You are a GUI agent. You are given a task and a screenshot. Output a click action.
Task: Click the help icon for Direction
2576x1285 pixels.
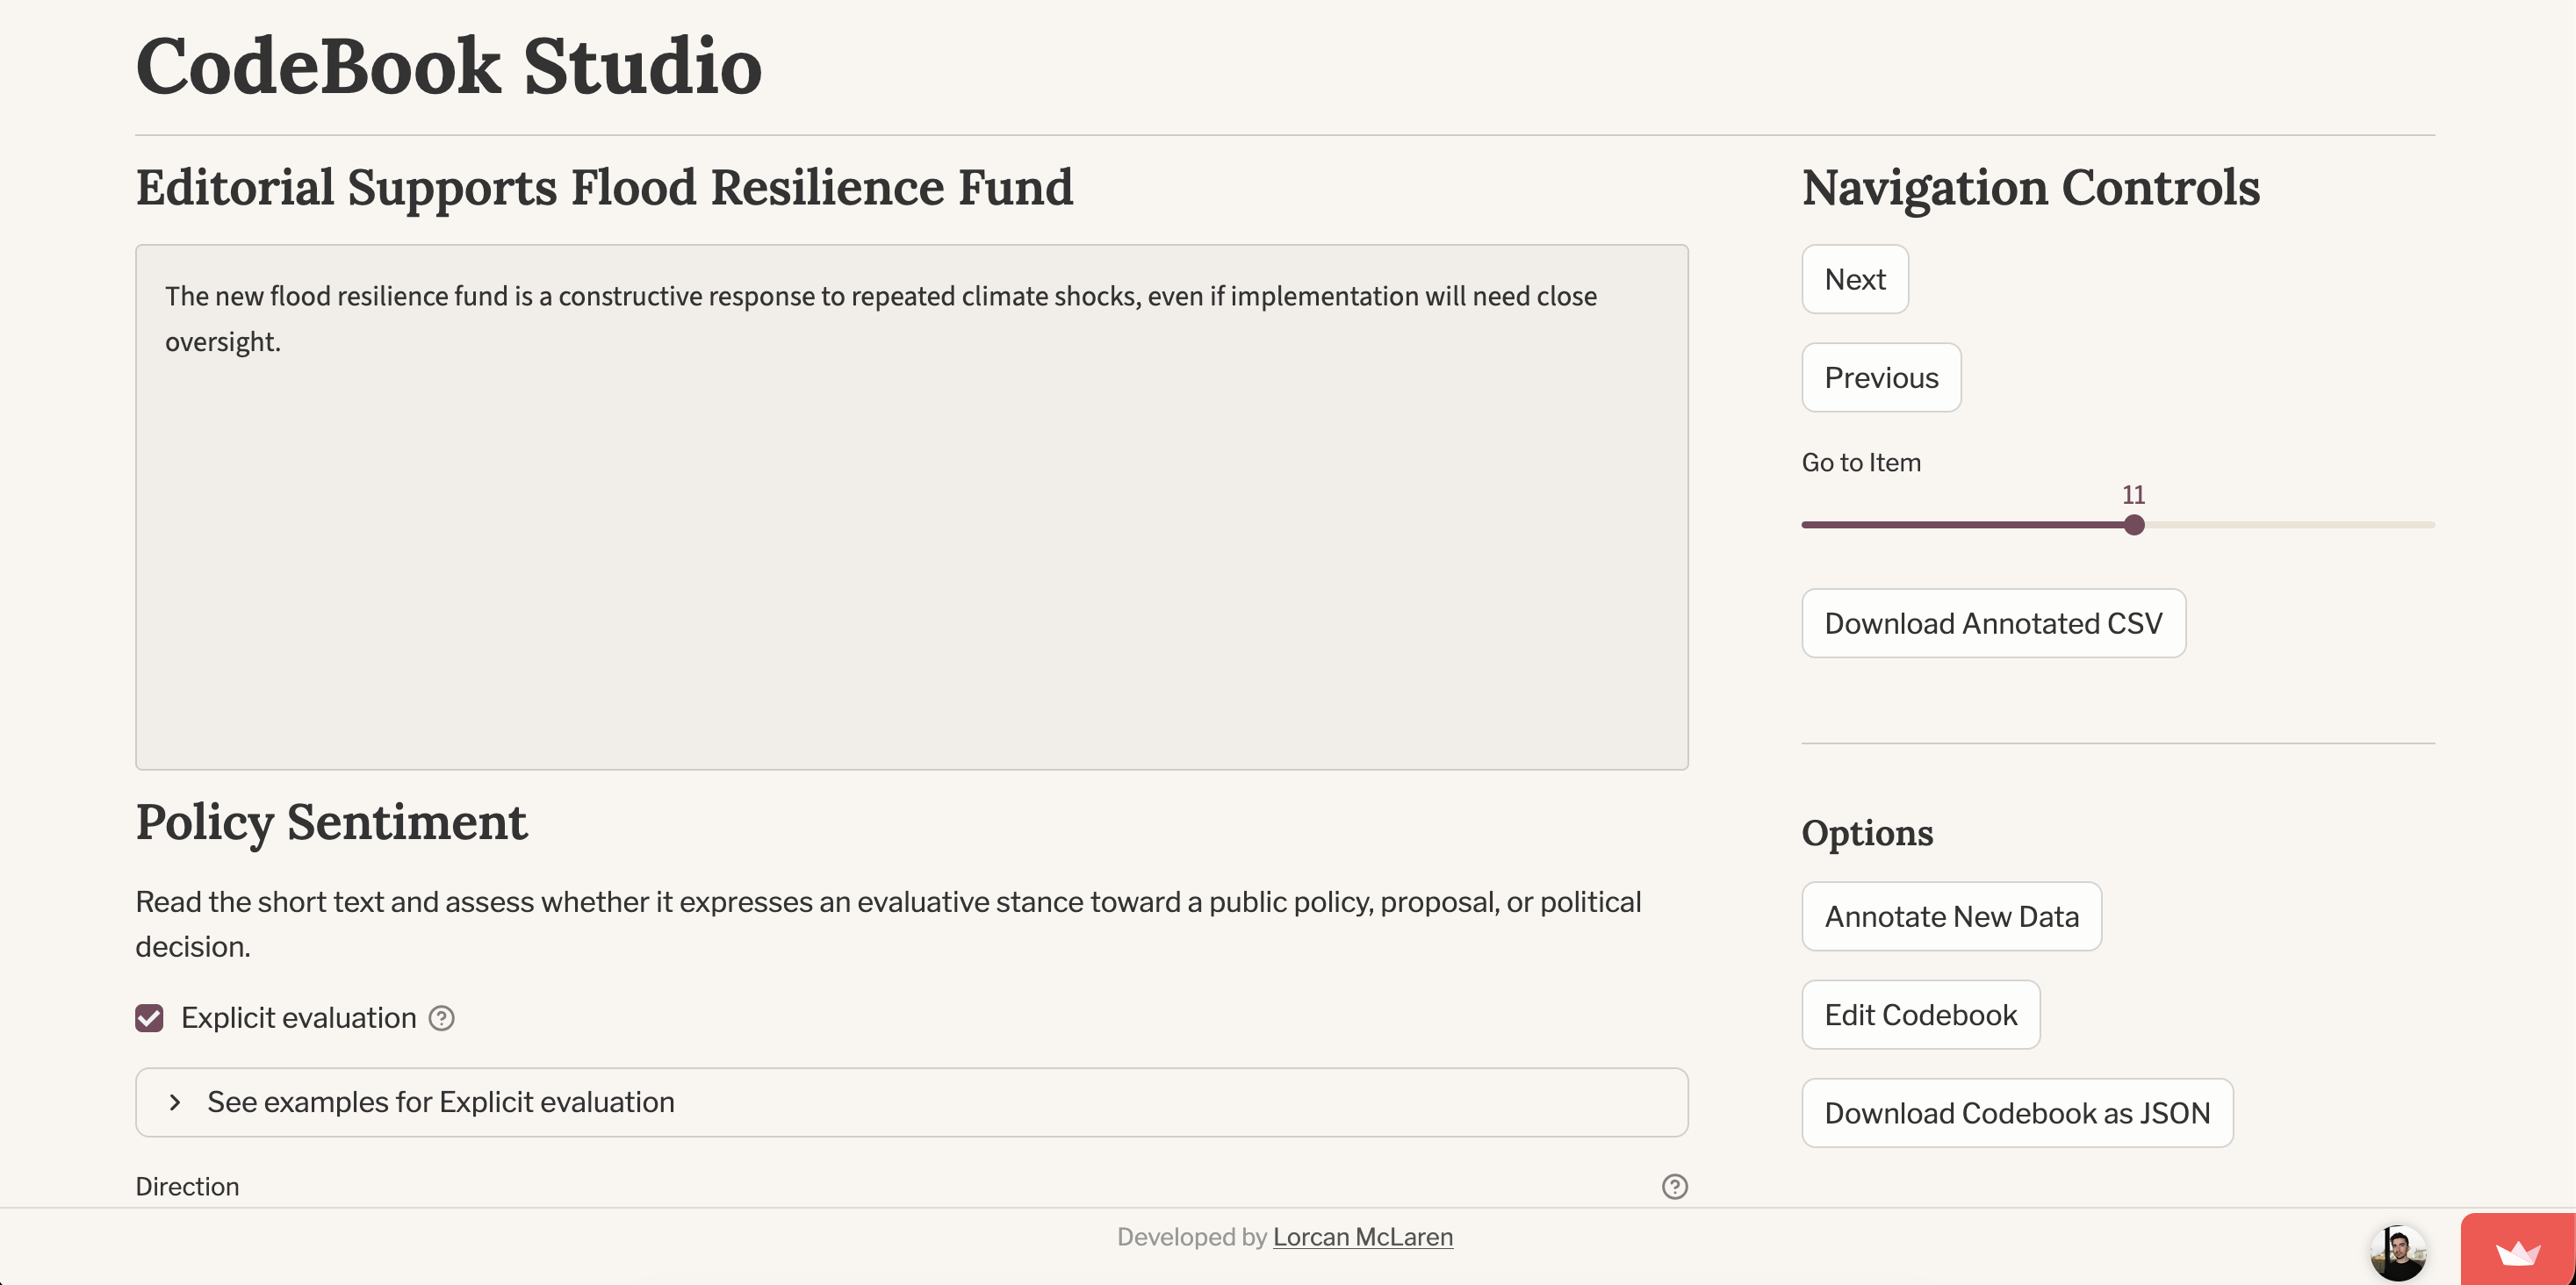(1674, 1186)
